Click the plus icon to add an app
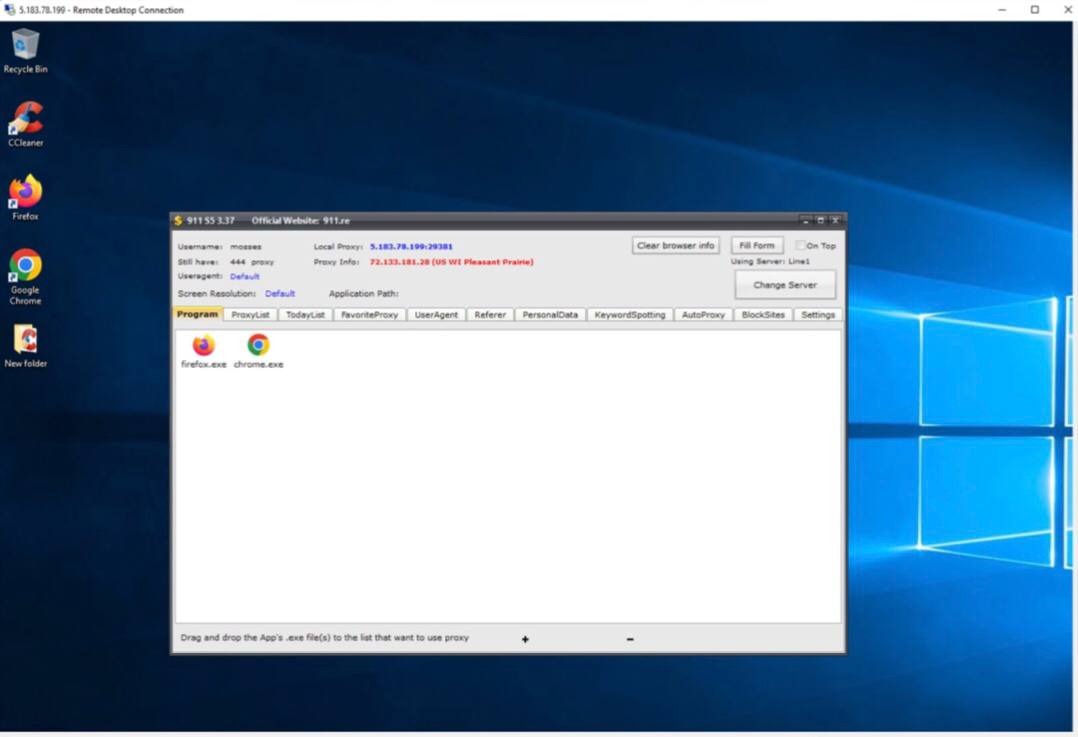Viewport: 1078px width, 737px height. point(525,639)
